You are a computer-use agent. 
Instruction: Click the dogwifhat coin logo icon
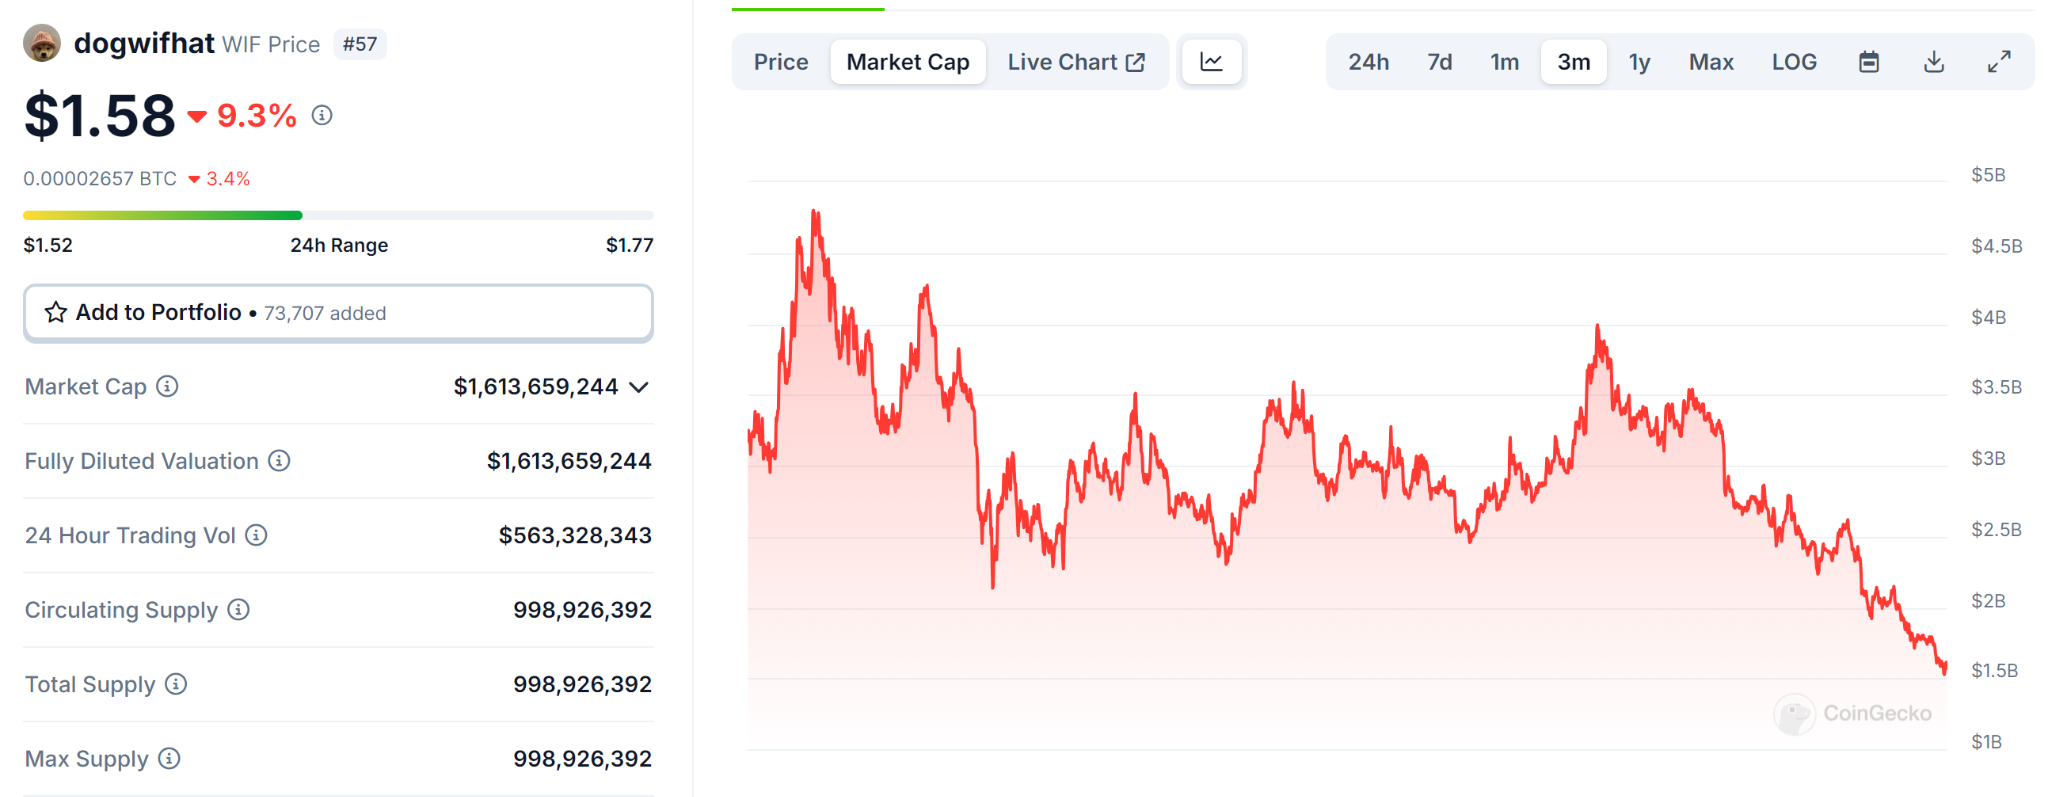pos(42,44)
